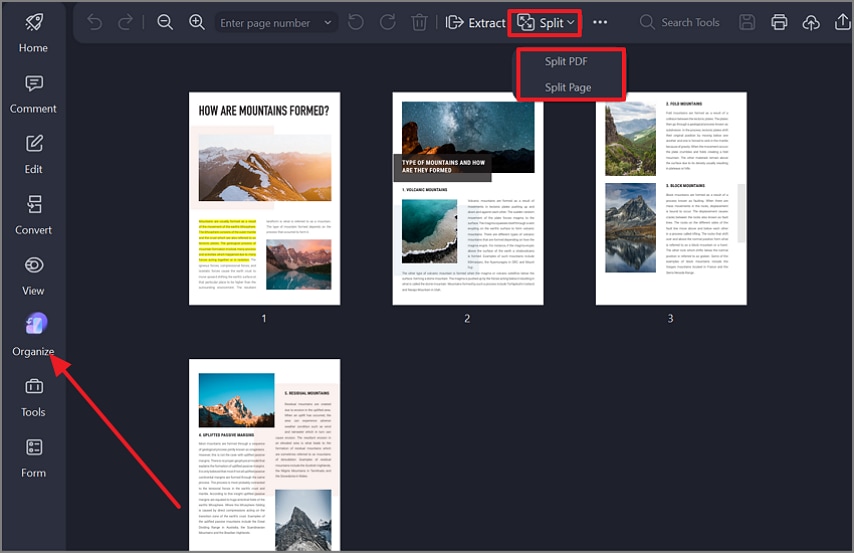Click the vertical scrollbar handle

[x=741, y=213]
